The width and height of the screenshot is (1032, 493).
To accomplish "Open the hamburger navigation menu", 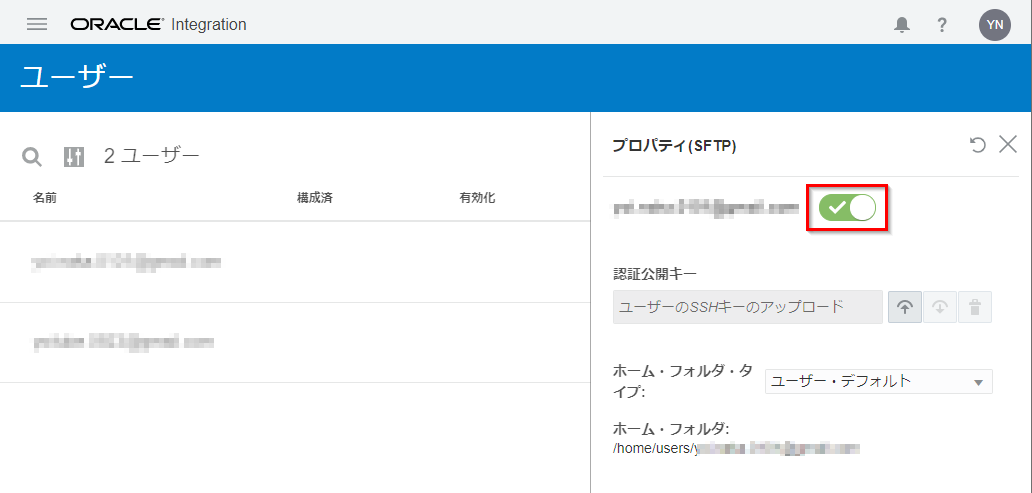I will 37,24.
